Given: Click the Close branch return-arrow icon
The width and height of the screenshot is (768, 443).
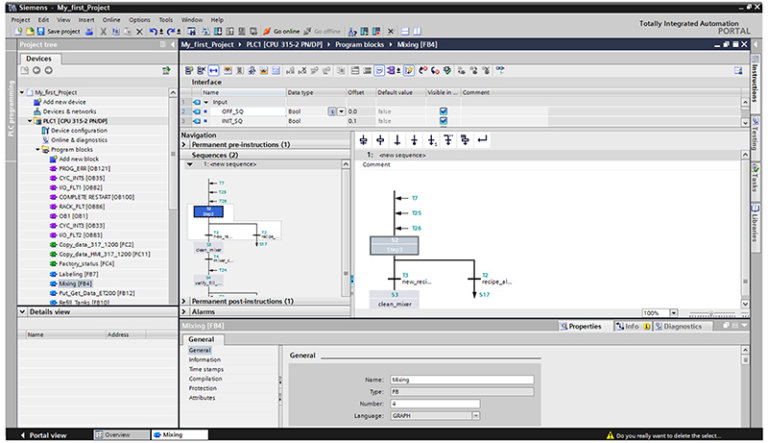Looking at the screenshot, I should point(482,140).
